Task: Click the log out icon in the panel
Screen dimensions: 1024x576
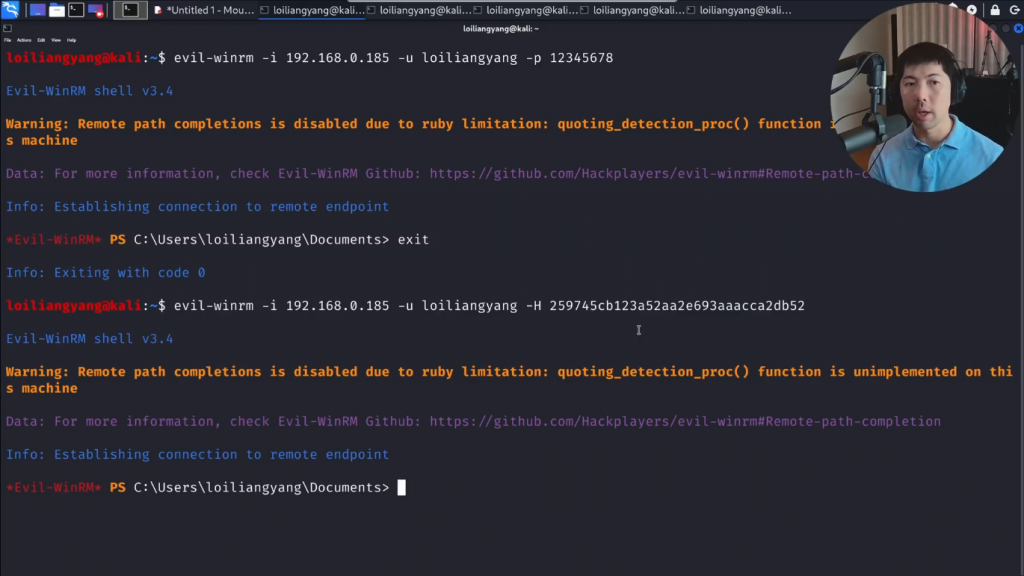Action: (x=1014, y=10)
